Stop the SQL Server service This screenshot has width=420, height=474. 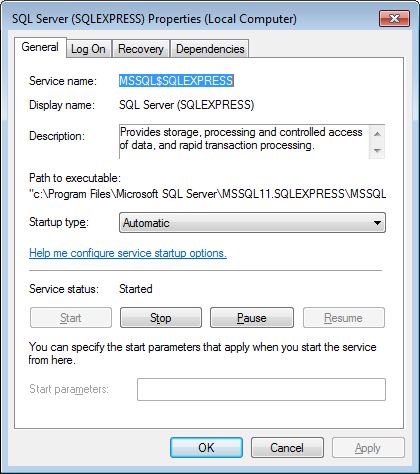[x=161, y=318]
